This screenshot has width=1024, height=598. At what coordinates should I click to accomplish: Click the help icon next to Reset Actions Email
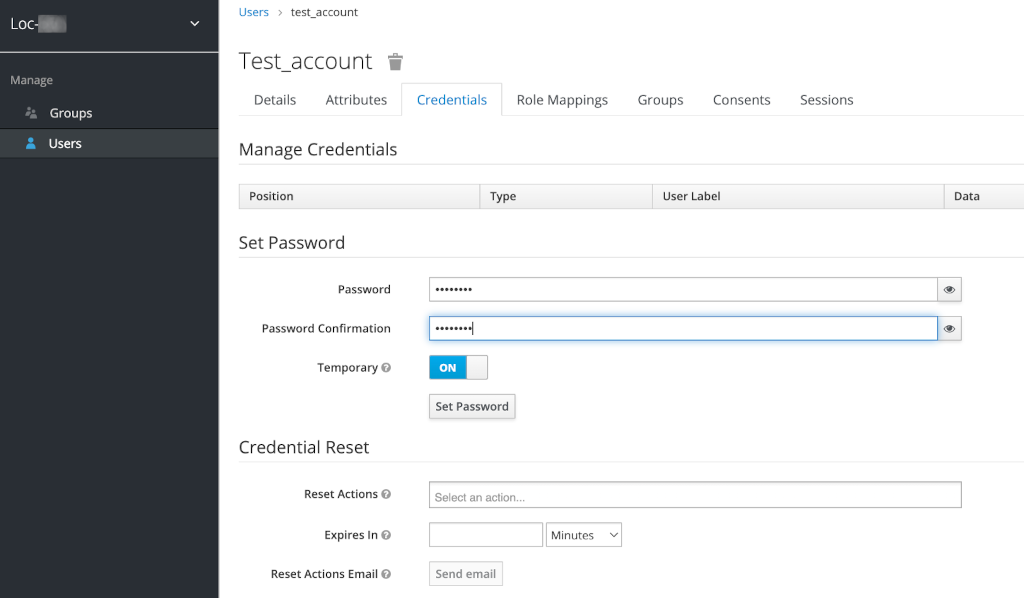pos(386,574)
